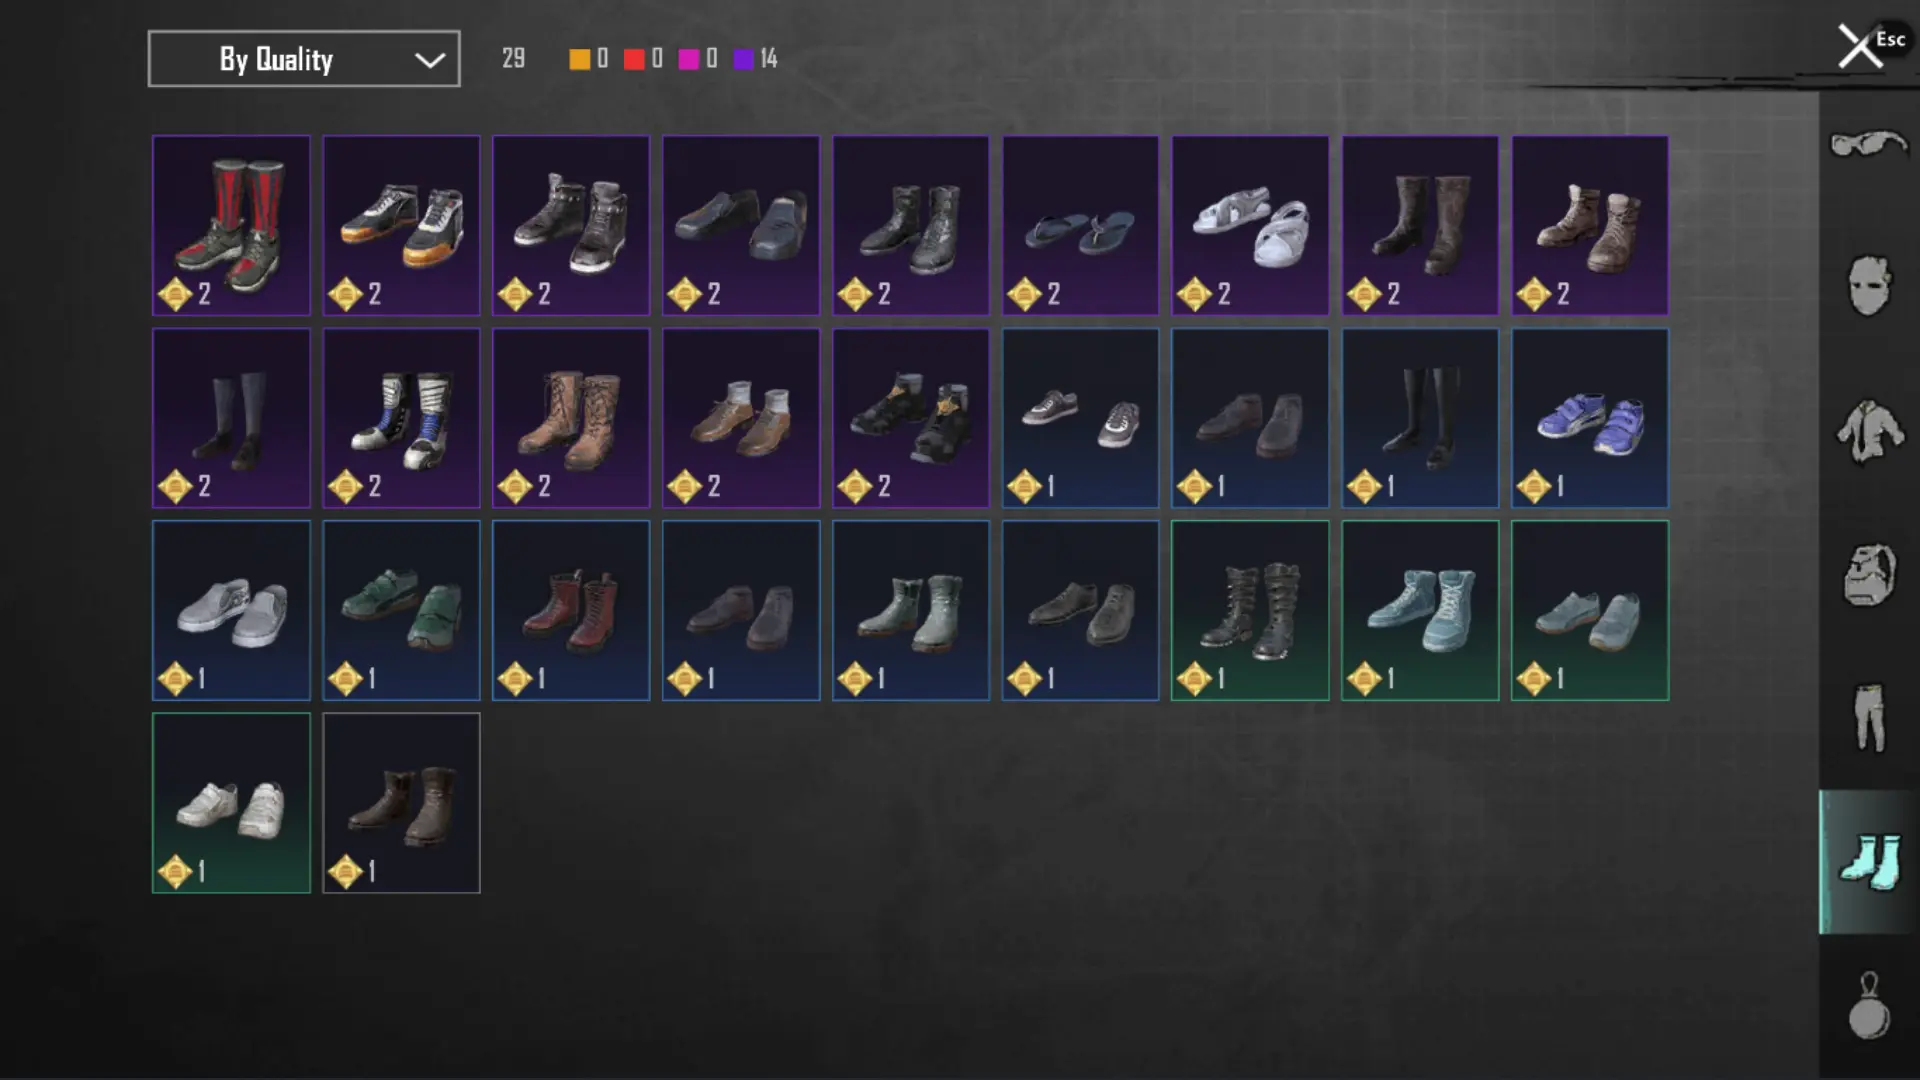Viewport: 1920px width, 1080px height.
Task: Expand sort options using the chevron arrow
Action: pos(430,60)
